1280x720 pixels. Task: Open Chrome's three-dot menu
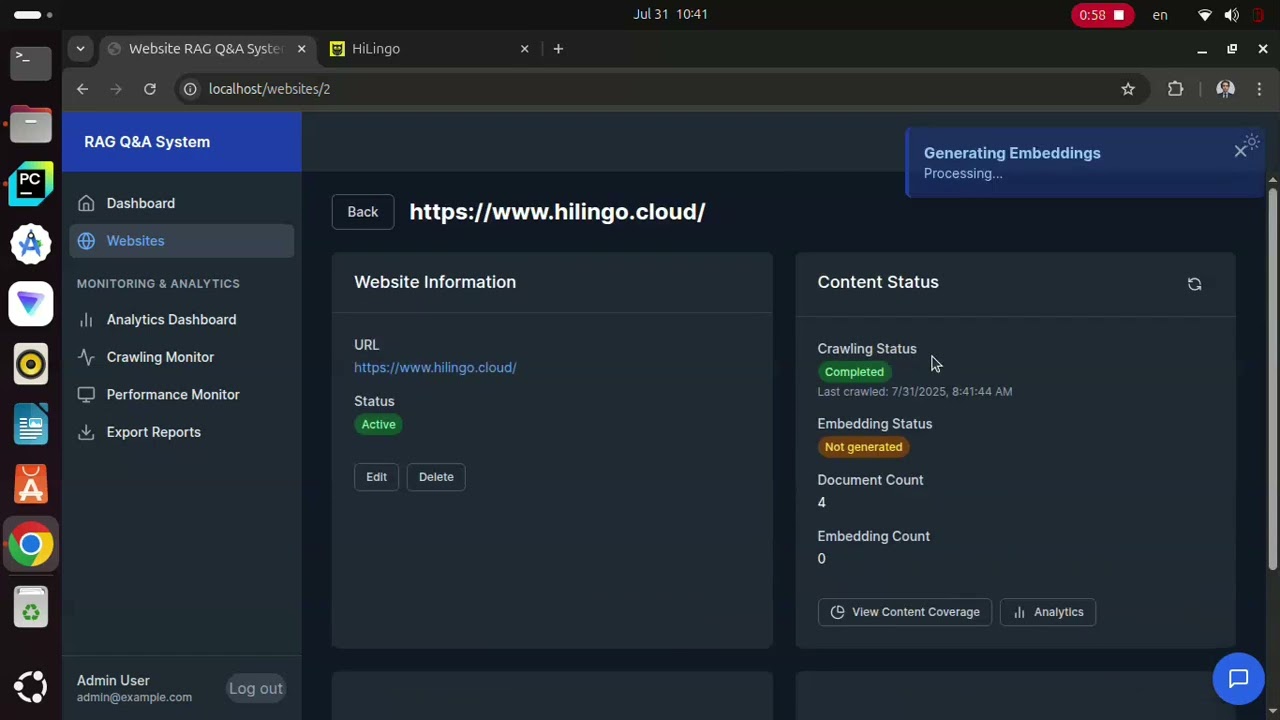[x=1259, y=89]
